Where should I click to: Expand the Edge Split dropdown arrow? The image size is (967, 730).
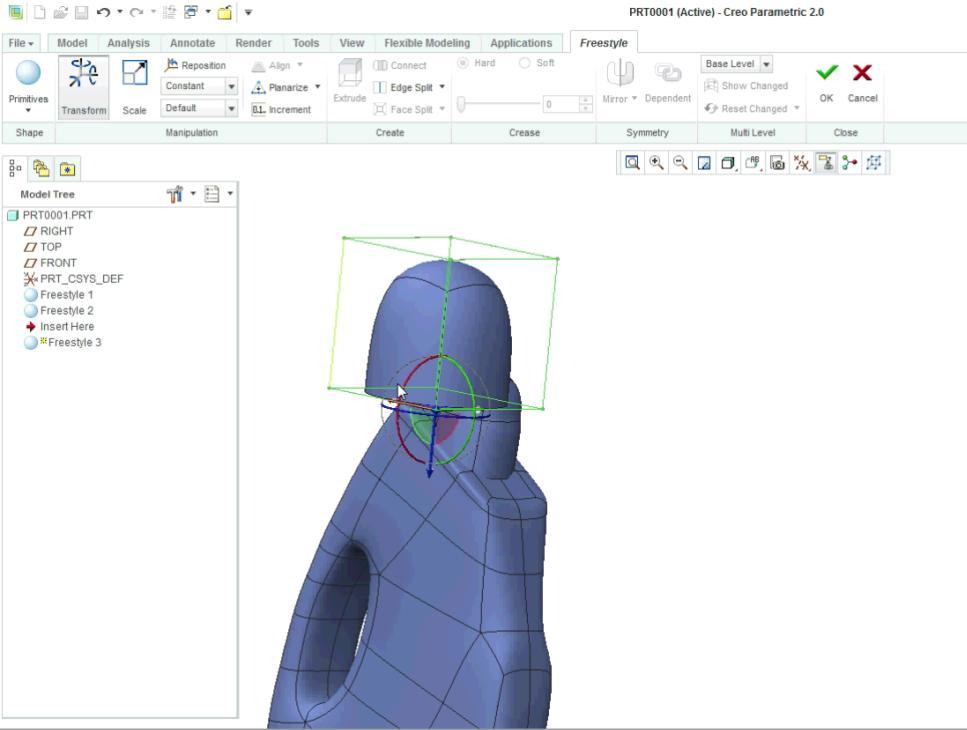pyautogui.click(x=442, y=87)
